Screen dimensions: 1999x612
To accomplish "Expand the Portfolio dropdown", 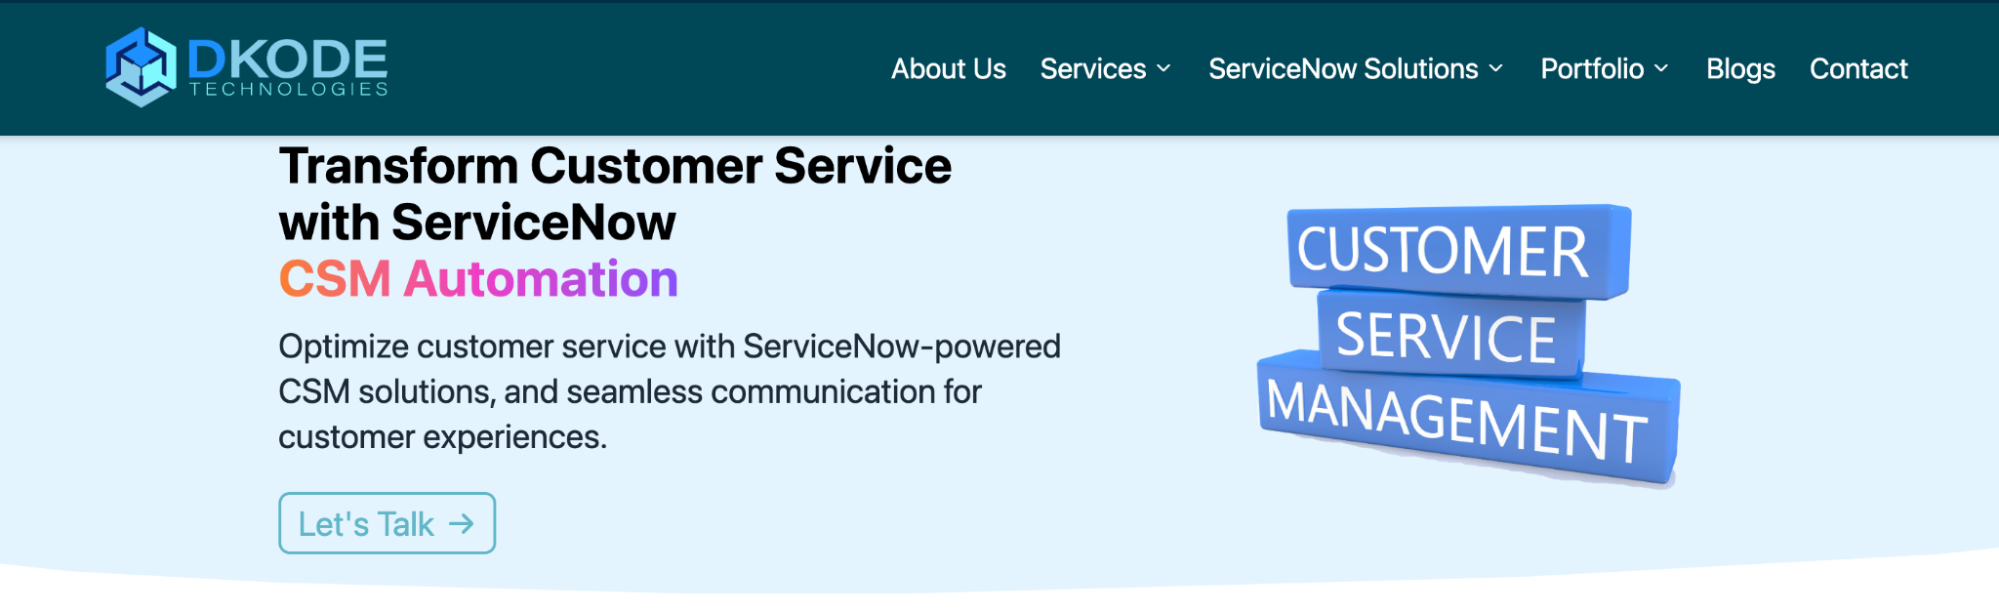I will [x=1592, y=68].
